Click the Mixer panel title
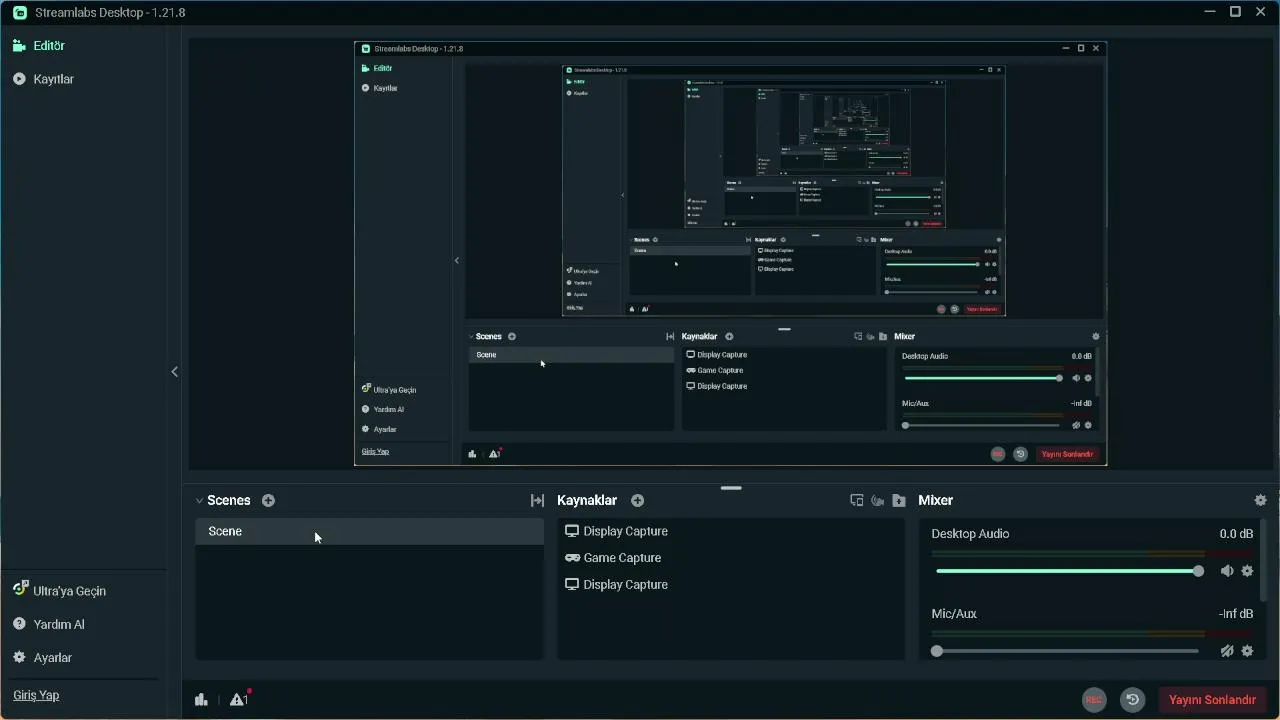The image size is (1280, 720). pyautogui.click(x=935, y=500)
